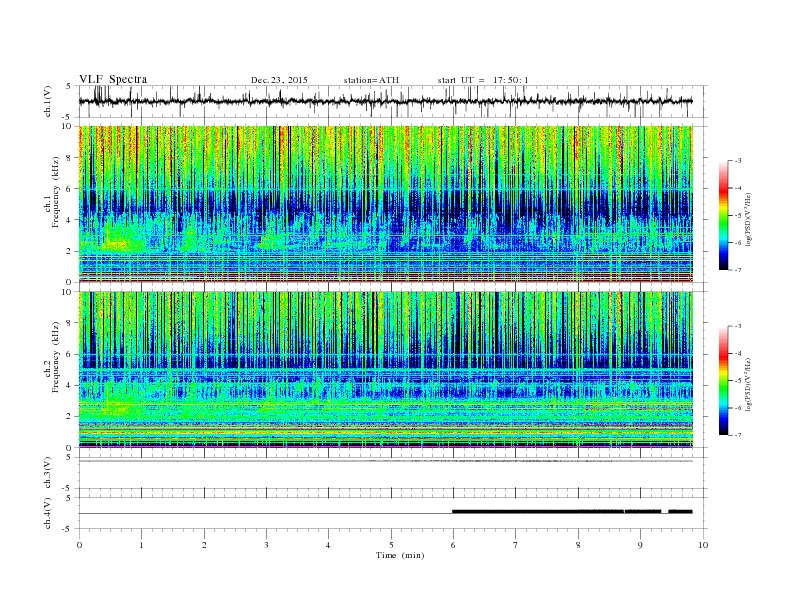Image resolution: width=792 pixels, height=612 pixels.
Task: Click the 'ch.4(V)' axis label
Action: coord(48,513)
